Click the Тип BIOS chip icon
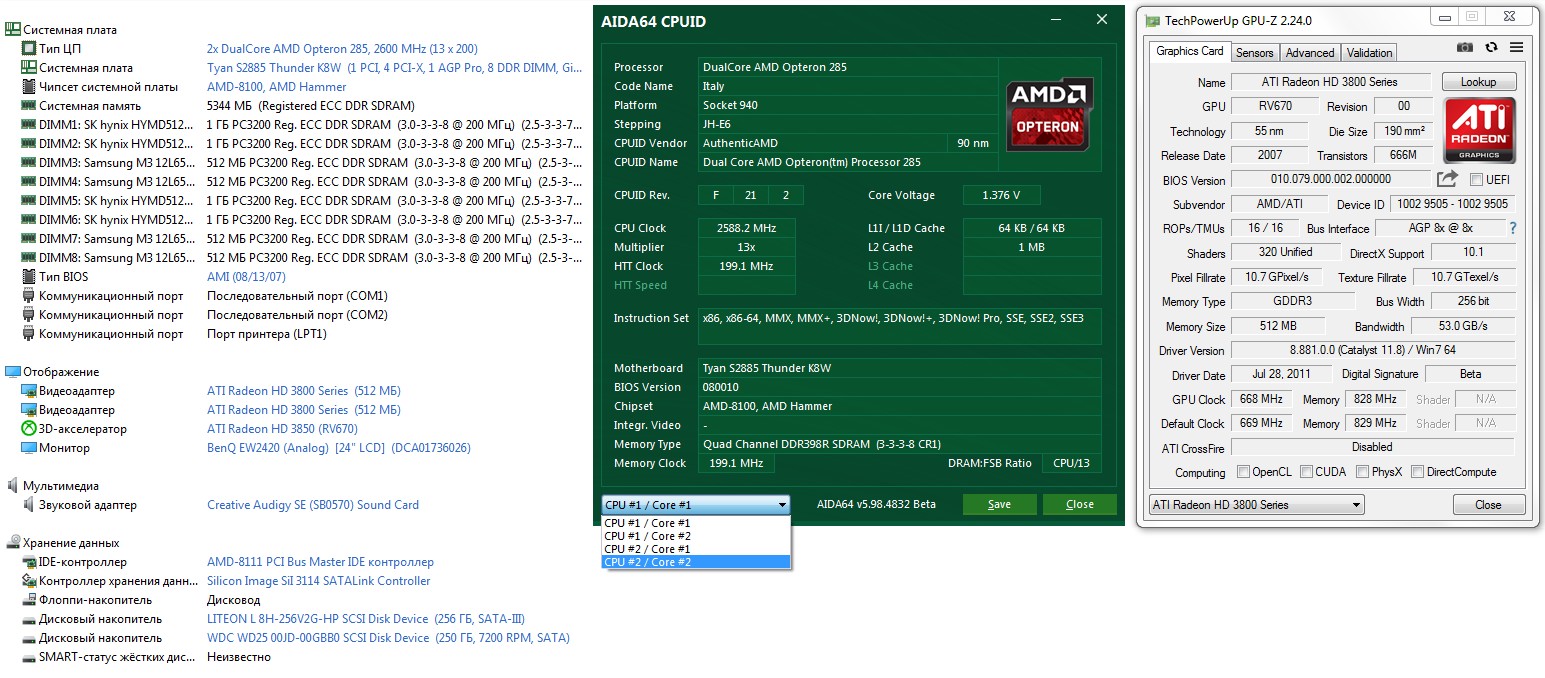 tap(29, 277)
